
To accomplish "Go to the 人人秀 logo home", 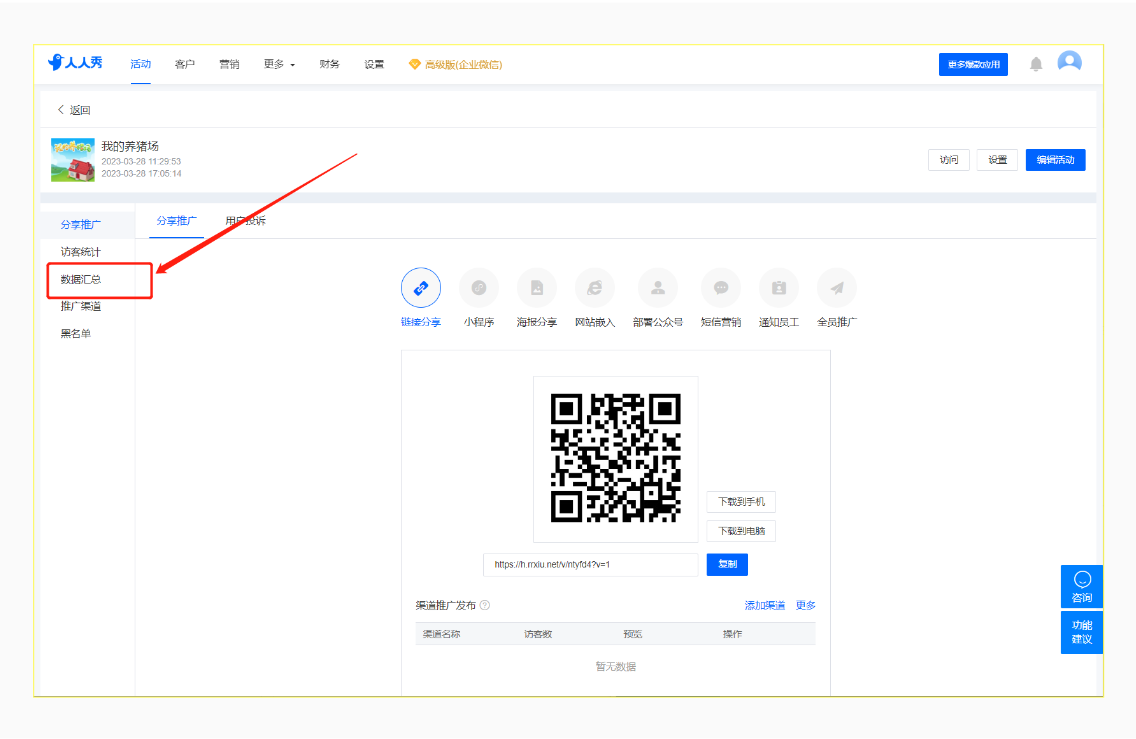I will pyautogui.click(x=75, y=63).
